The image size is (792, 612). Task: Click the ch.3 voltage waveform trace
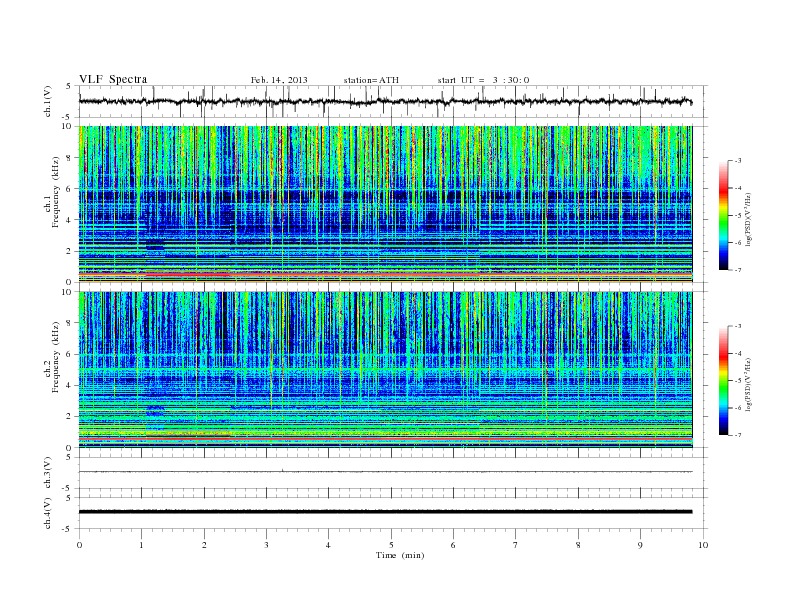click(385, 472)
